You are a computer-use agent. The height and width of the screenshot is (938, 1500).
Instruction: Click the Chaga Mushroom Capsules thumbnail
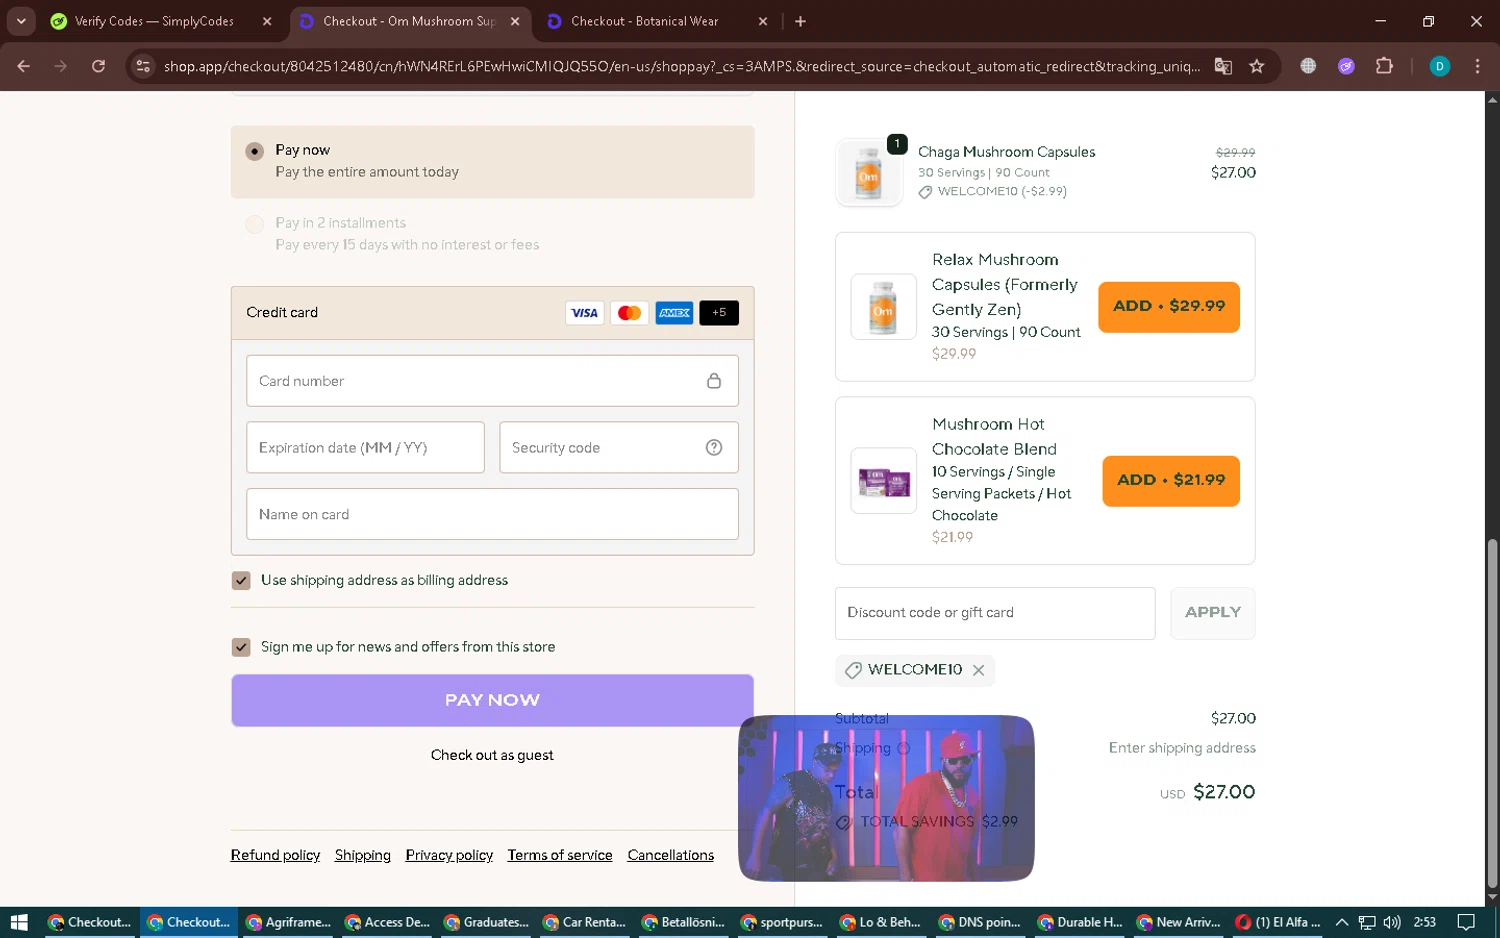pos(869,173)
